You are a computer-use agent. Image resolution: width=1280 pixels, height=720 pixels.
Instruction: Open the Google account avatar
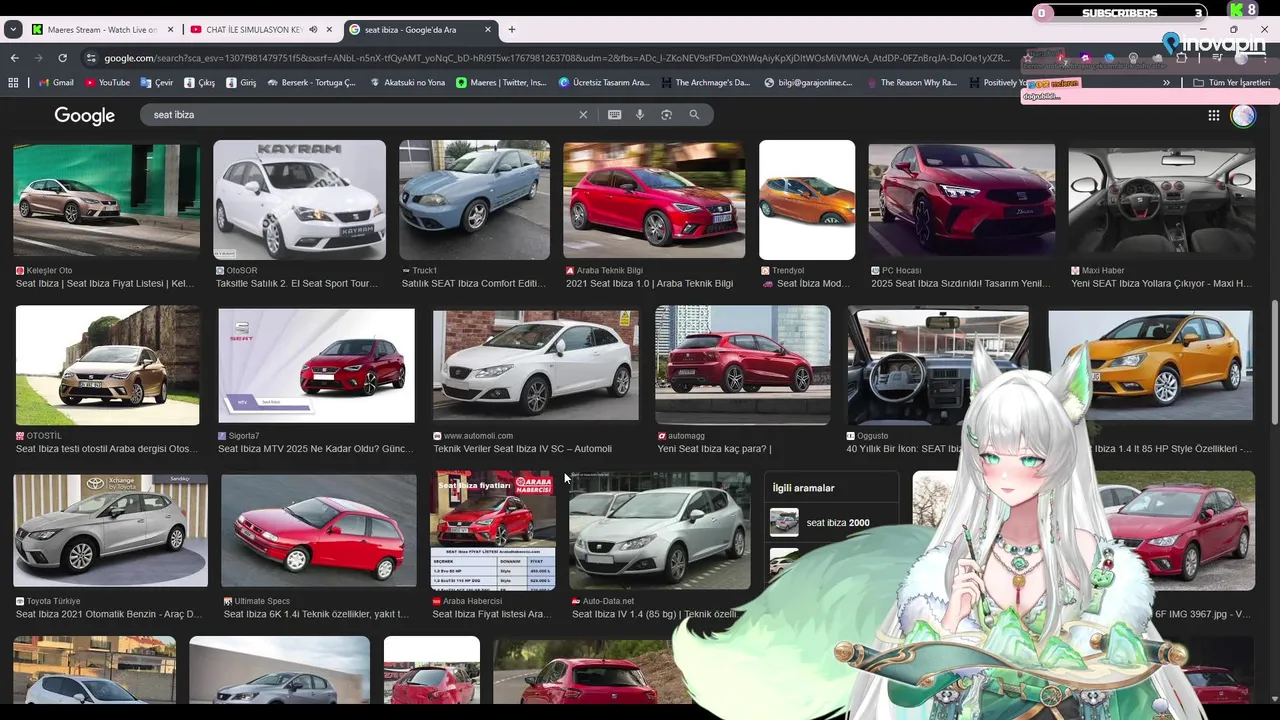pyautogui.click(x=1243, y=116)
